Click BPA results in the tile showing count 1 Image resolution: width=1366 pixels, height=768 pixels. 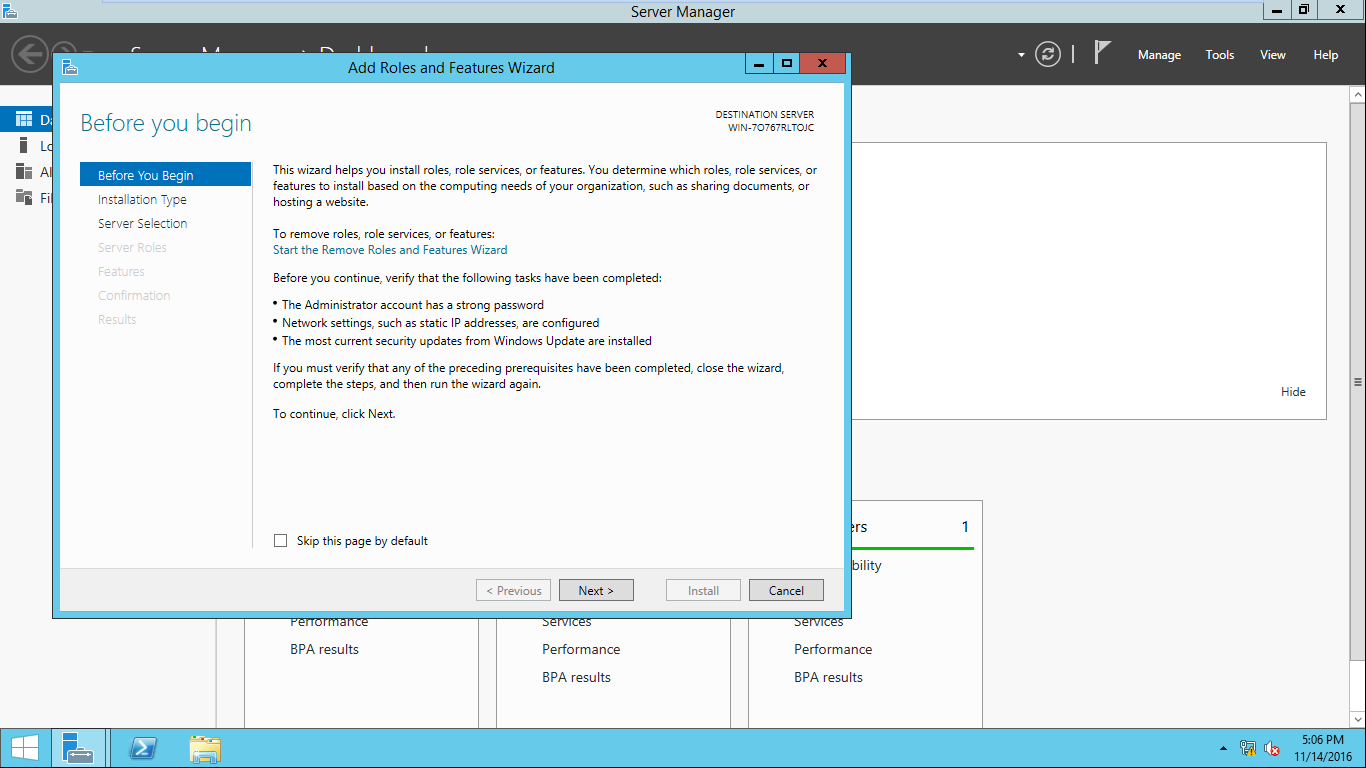click(828, 677)
